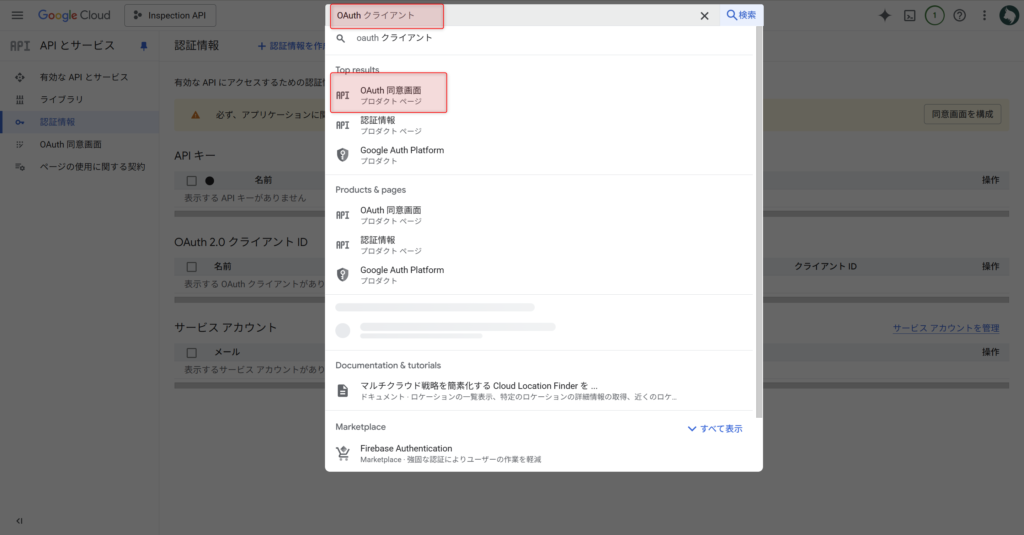Open ライブラリ in the sidebar

[61, 100]
